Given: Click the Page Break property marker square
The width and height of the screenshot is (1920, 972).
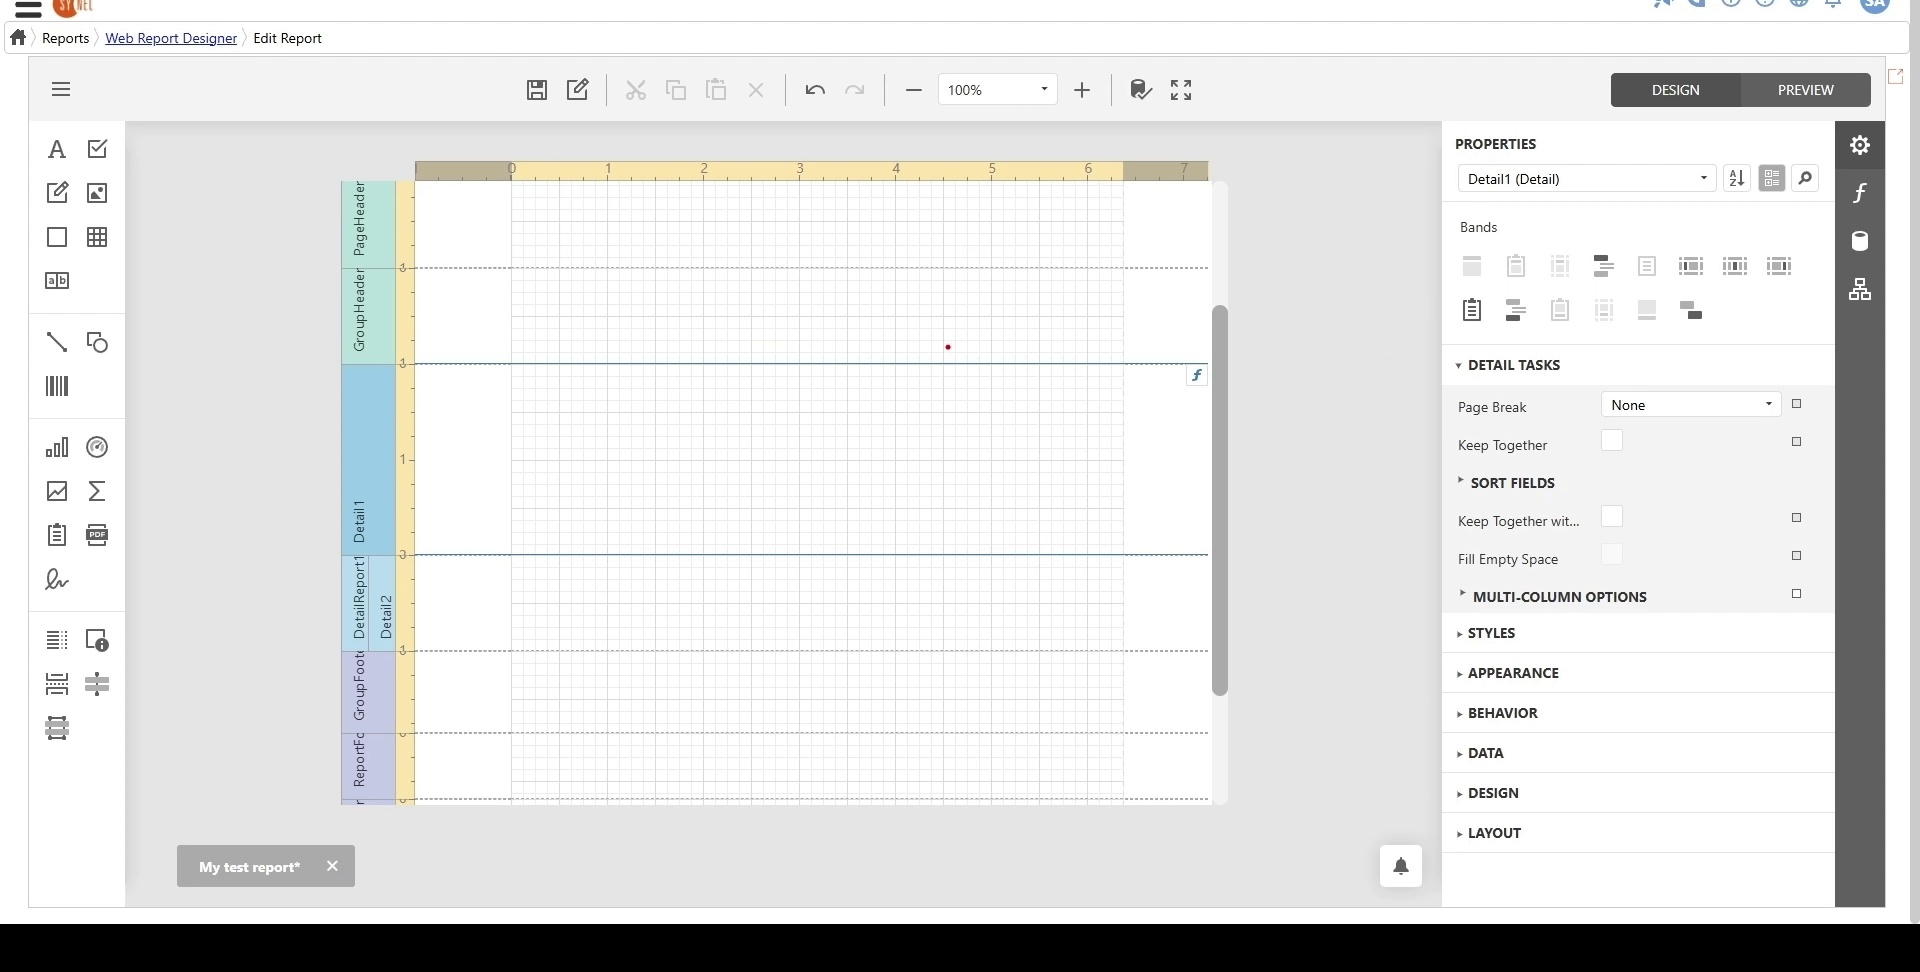Looking at the screenshot, I should [x=1797, y=404].
